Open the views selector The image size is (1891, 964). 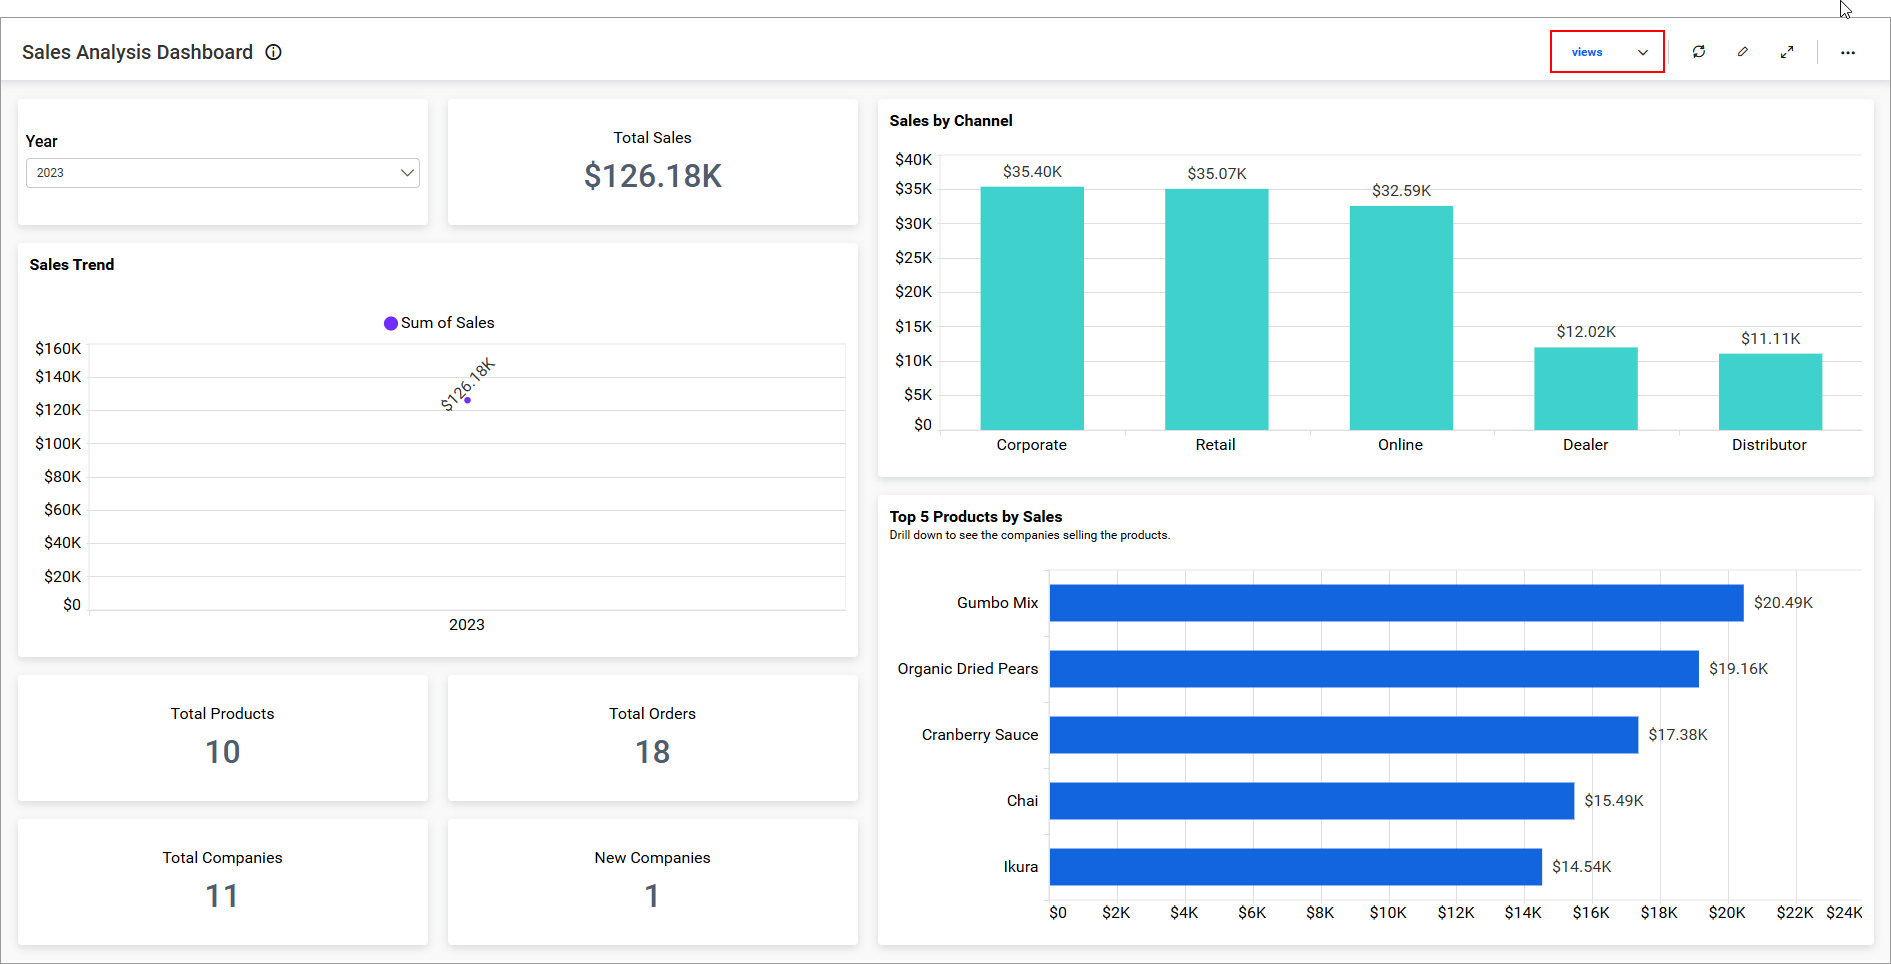point(1606,51)
